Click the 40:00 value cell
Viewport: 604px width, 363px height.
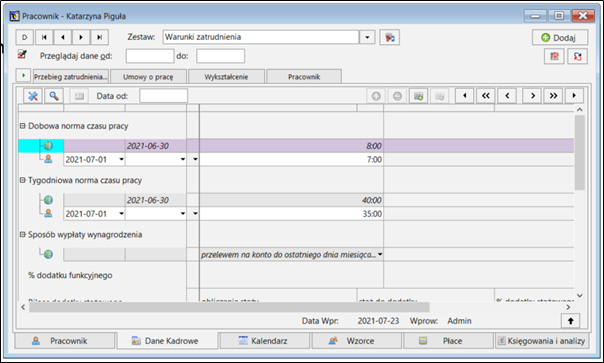[291, 200]
